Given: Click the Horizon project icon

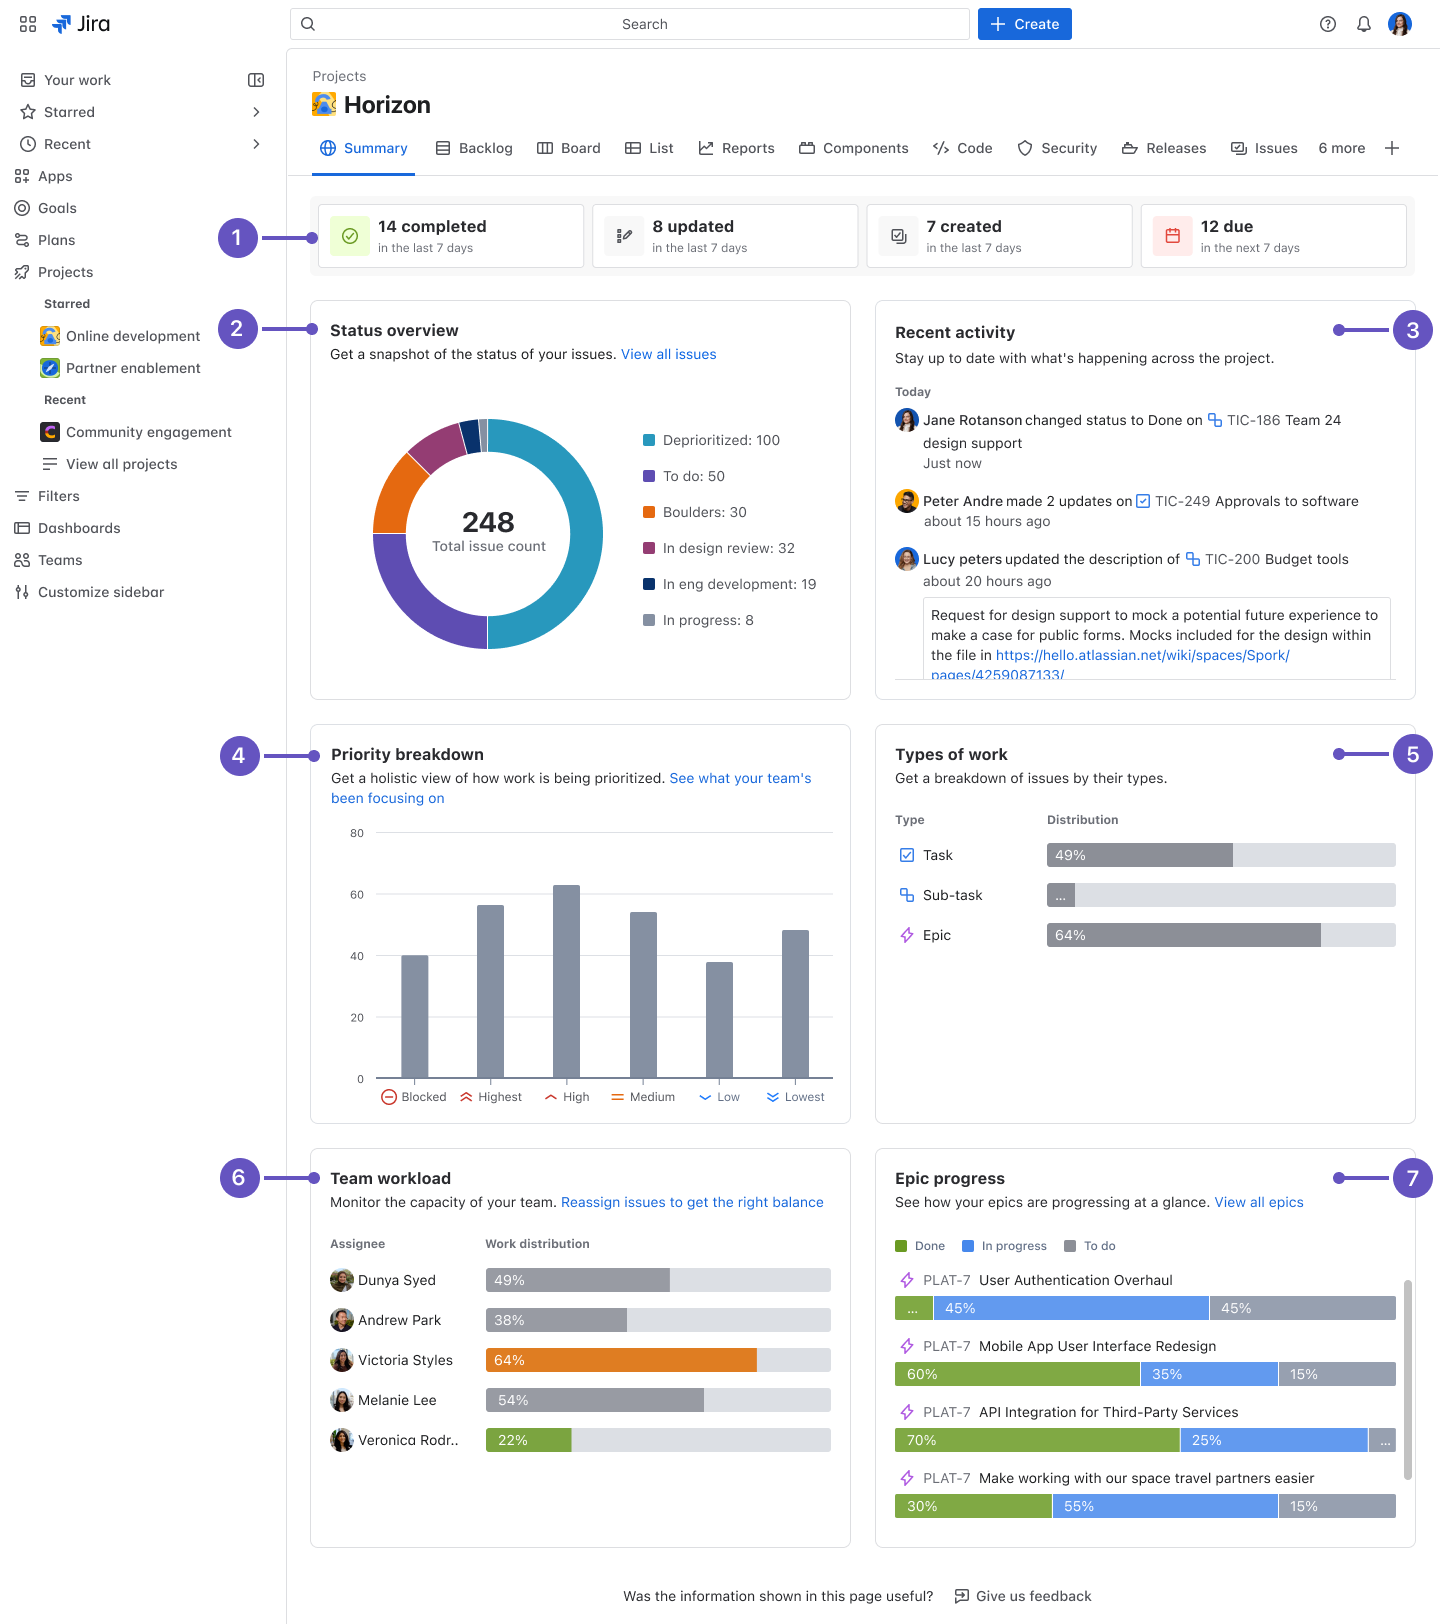Looking at the screenshot, I should [x=324, y=104].
